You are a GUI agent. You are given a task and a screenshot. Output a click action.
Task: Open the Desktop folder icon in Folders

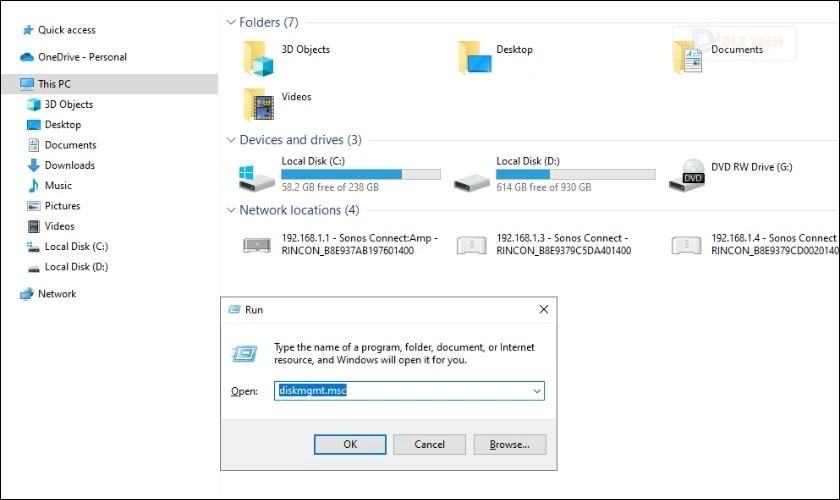coord(475,58)
